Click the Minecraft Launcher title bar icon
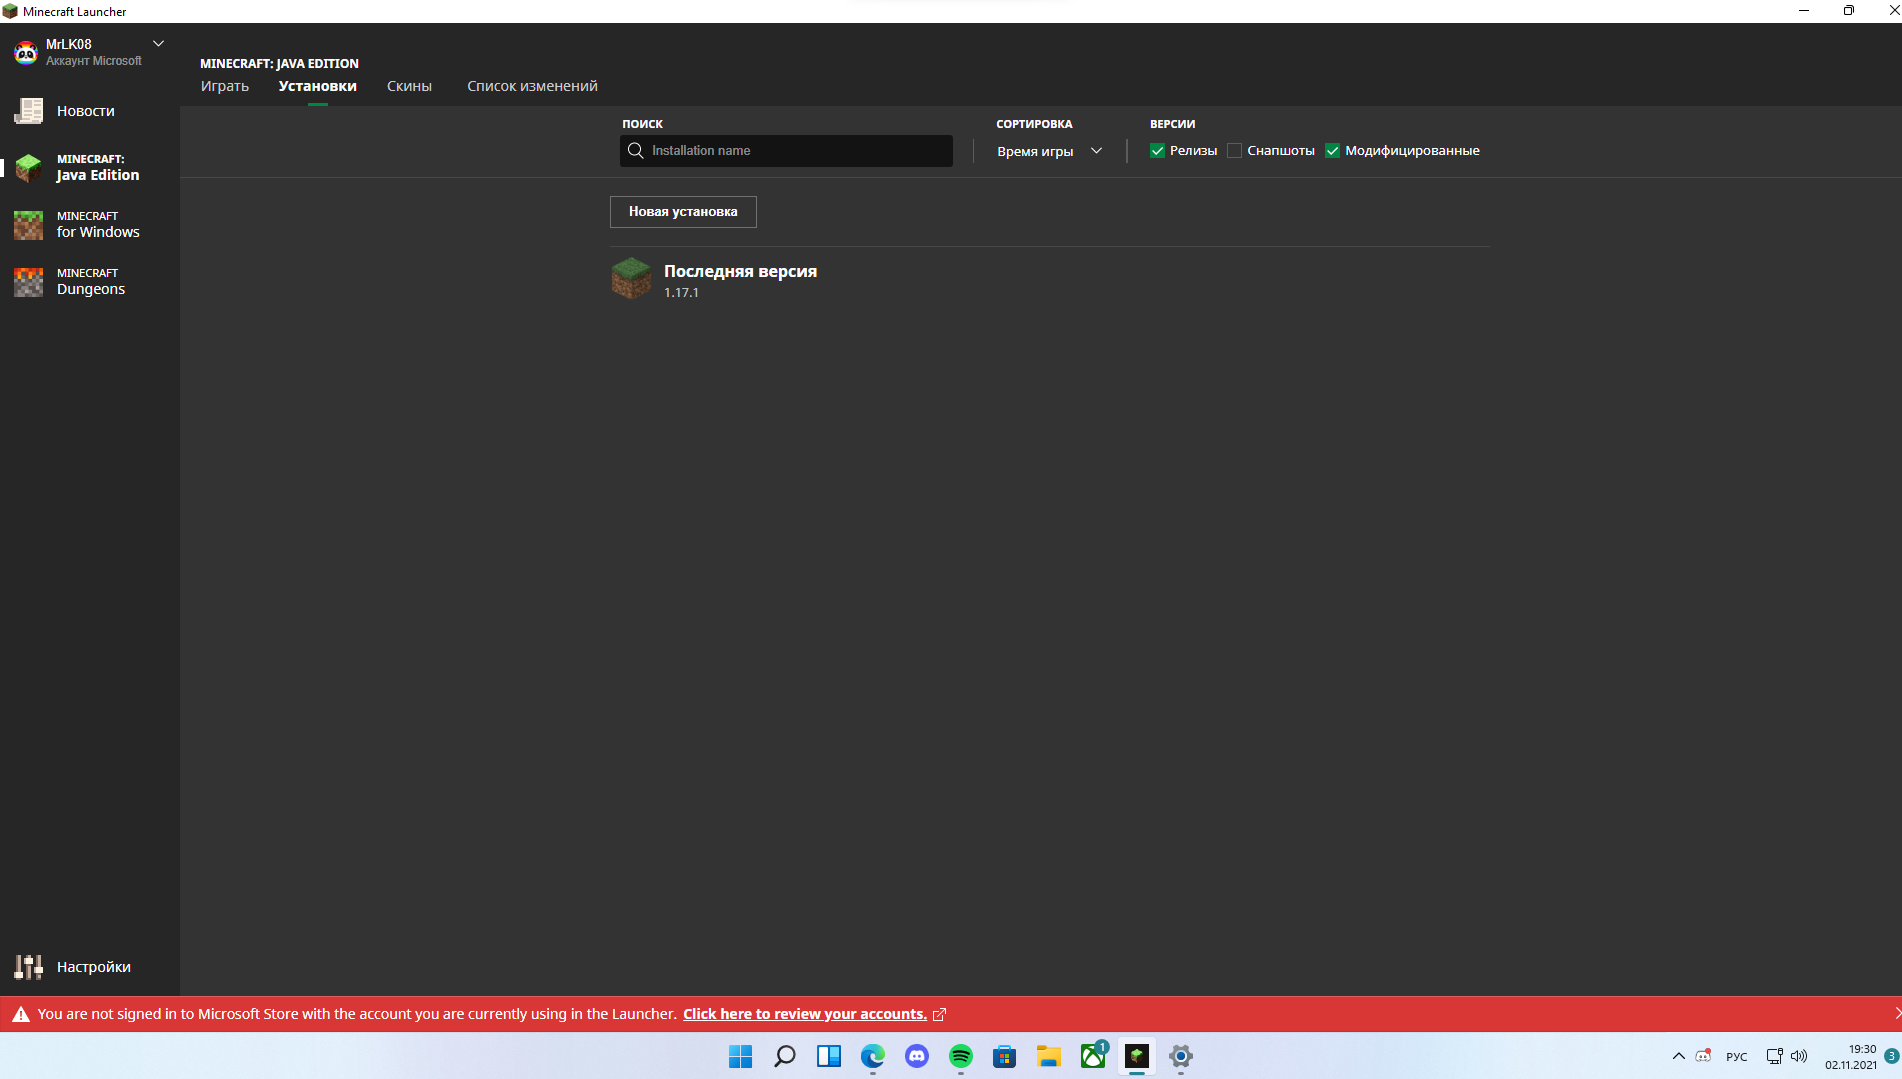Image resolution: width=1902 pixels, height=1079 pixels. click(10, 11)
